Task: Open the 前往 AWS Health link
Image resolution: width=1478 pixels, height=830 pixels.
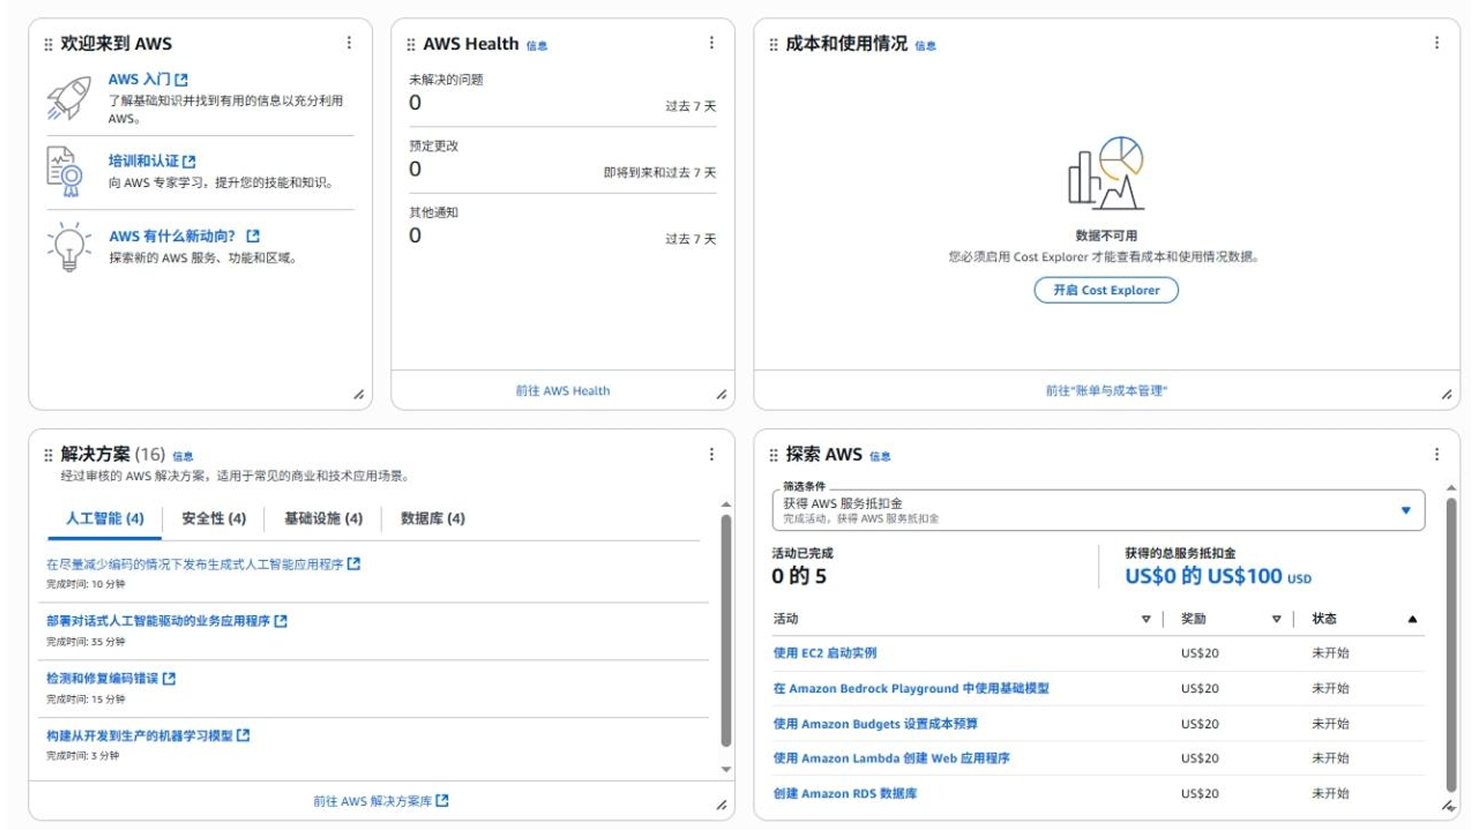Action: coord(562,391)
